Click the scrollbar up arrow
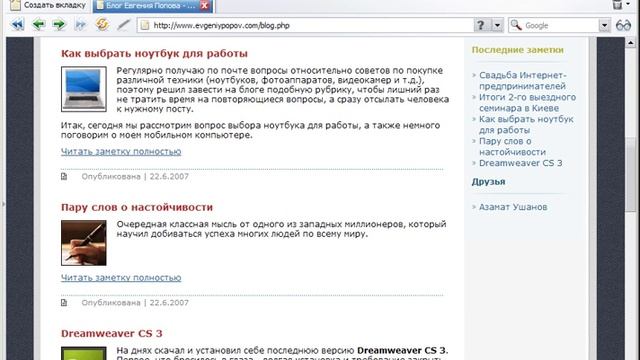640x360 pixels. [x=631, y=42]
